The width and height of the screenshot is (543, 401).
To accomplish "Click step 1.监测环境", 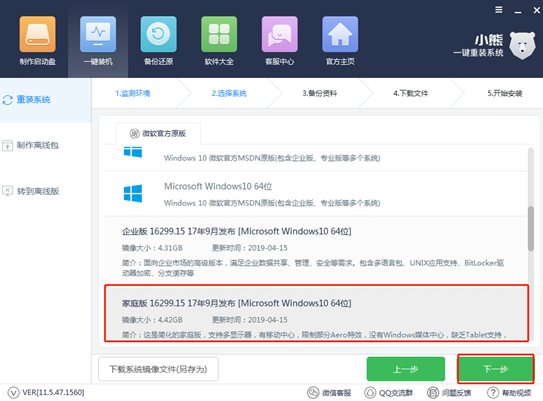I will click(133, 93).
